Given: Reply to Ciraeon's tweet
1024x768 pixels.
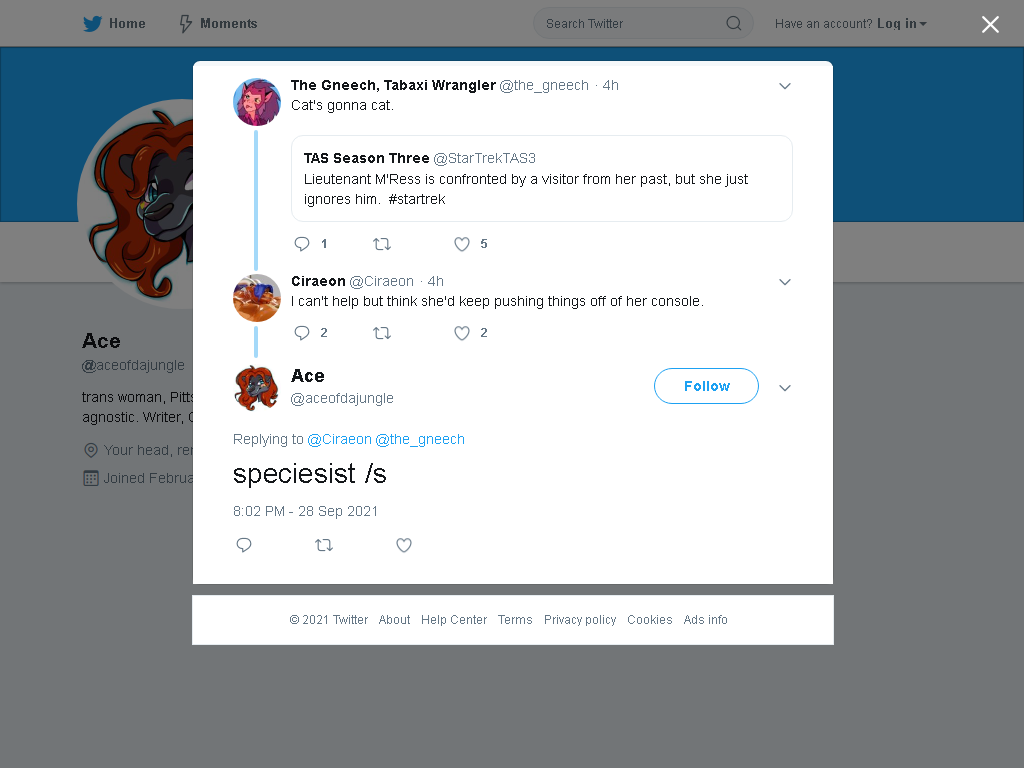Looking at the screenshot, I should coord(302,332).
